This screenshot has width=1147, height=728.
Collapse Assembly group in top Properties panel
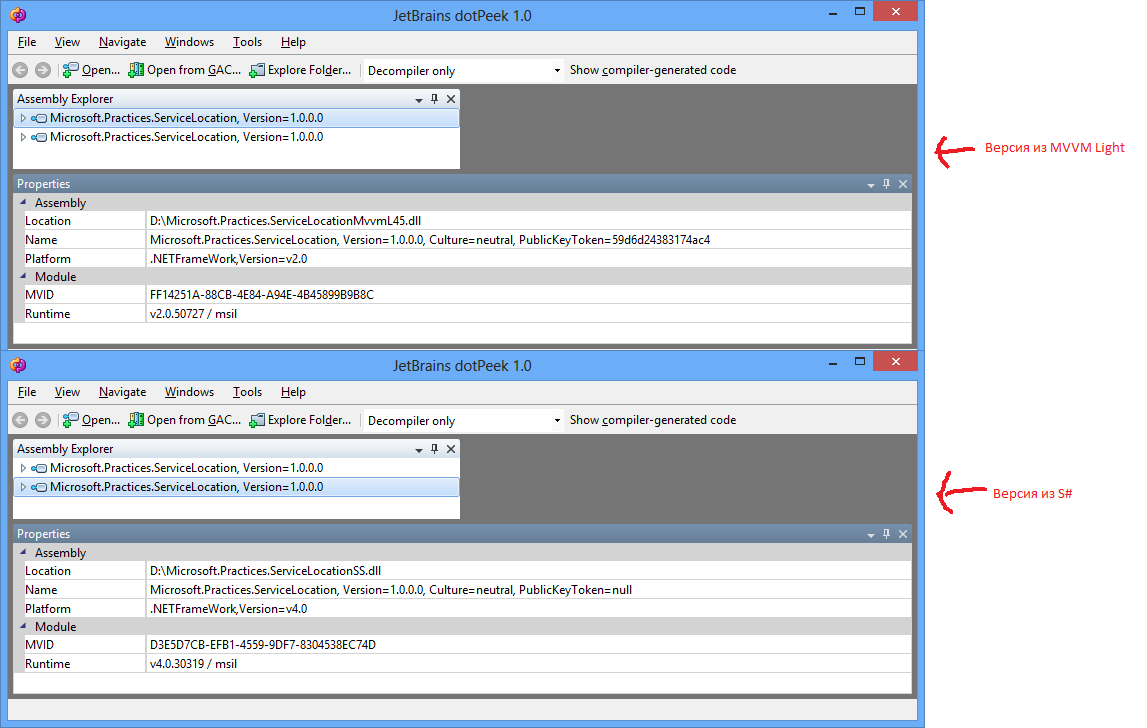click(23, 202)
